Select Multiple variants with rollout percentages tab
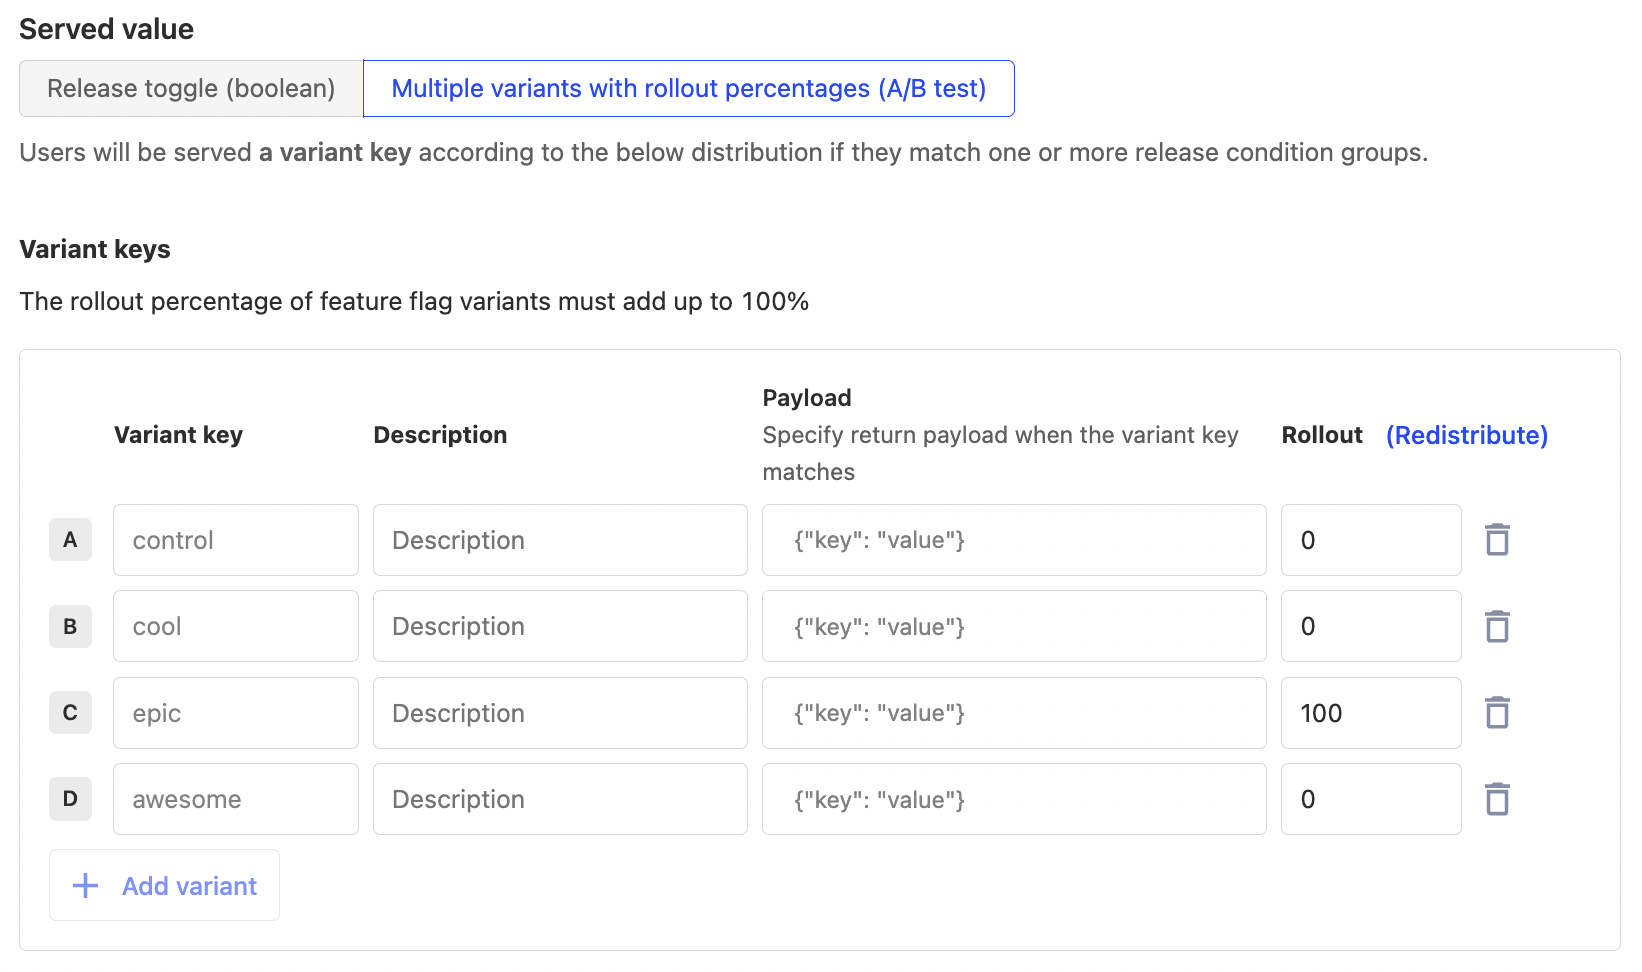 [688, 89]
